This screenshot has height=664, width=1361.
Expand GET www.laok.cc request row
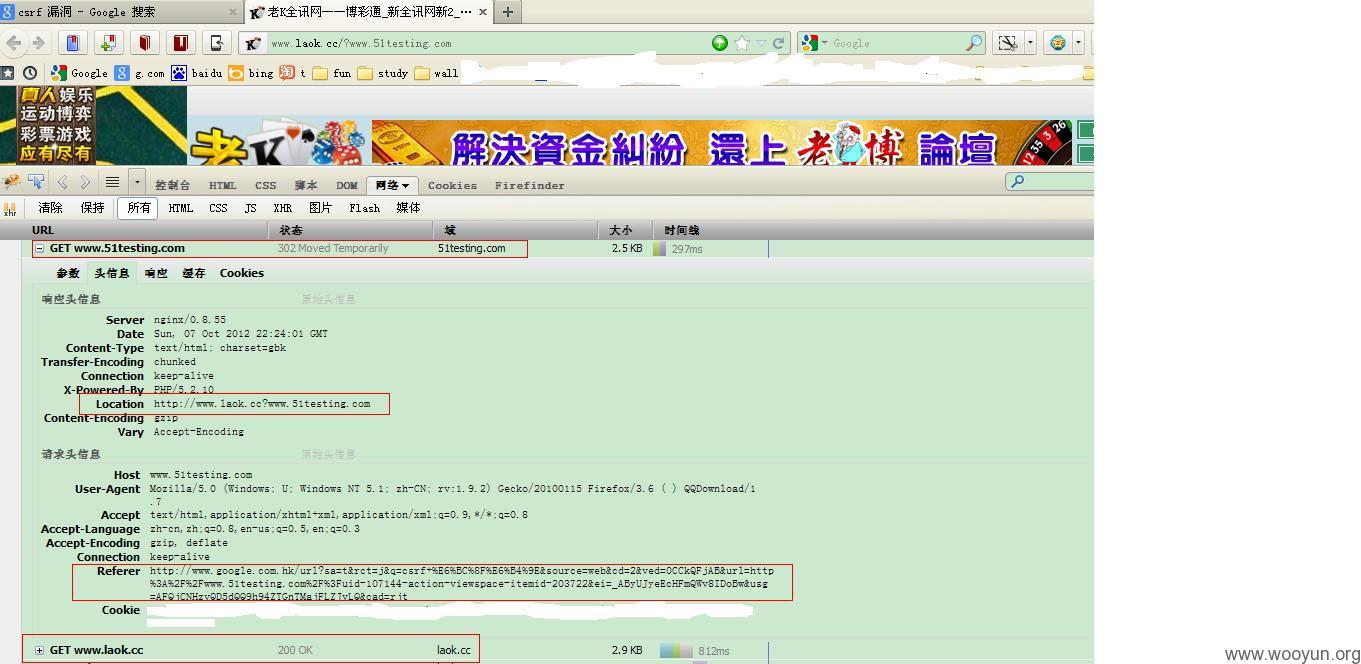pos(40,650)
